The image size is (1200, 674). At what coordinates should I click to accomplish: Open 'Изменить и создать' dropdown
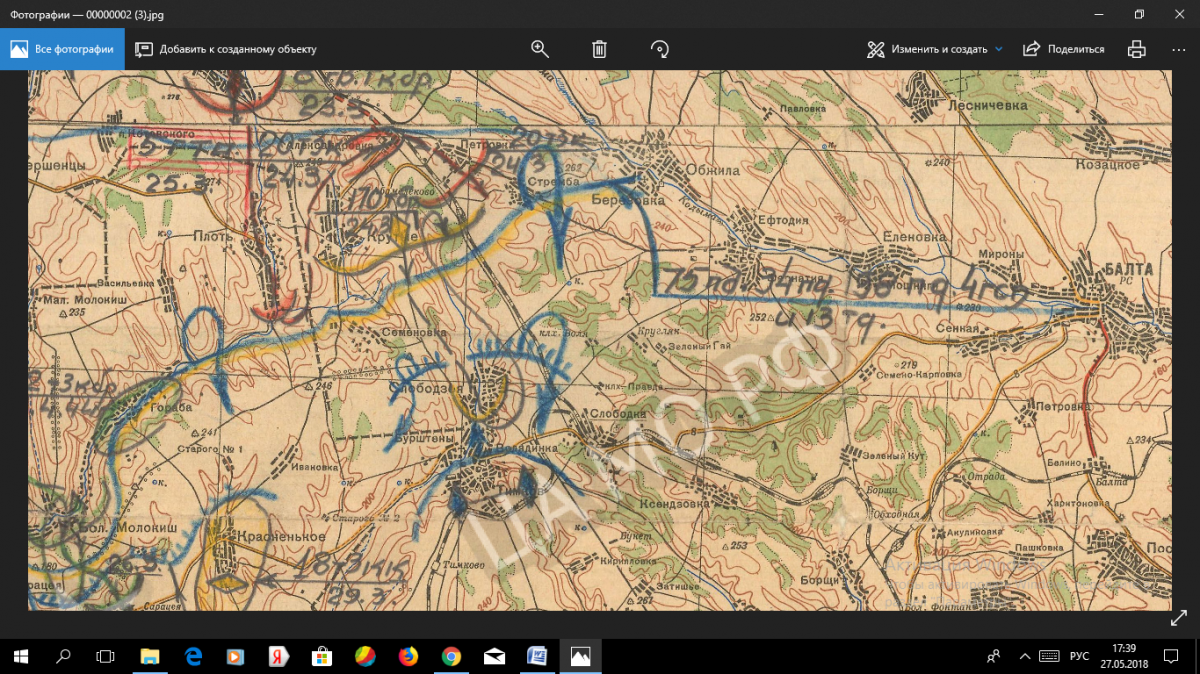coord(934,49)
